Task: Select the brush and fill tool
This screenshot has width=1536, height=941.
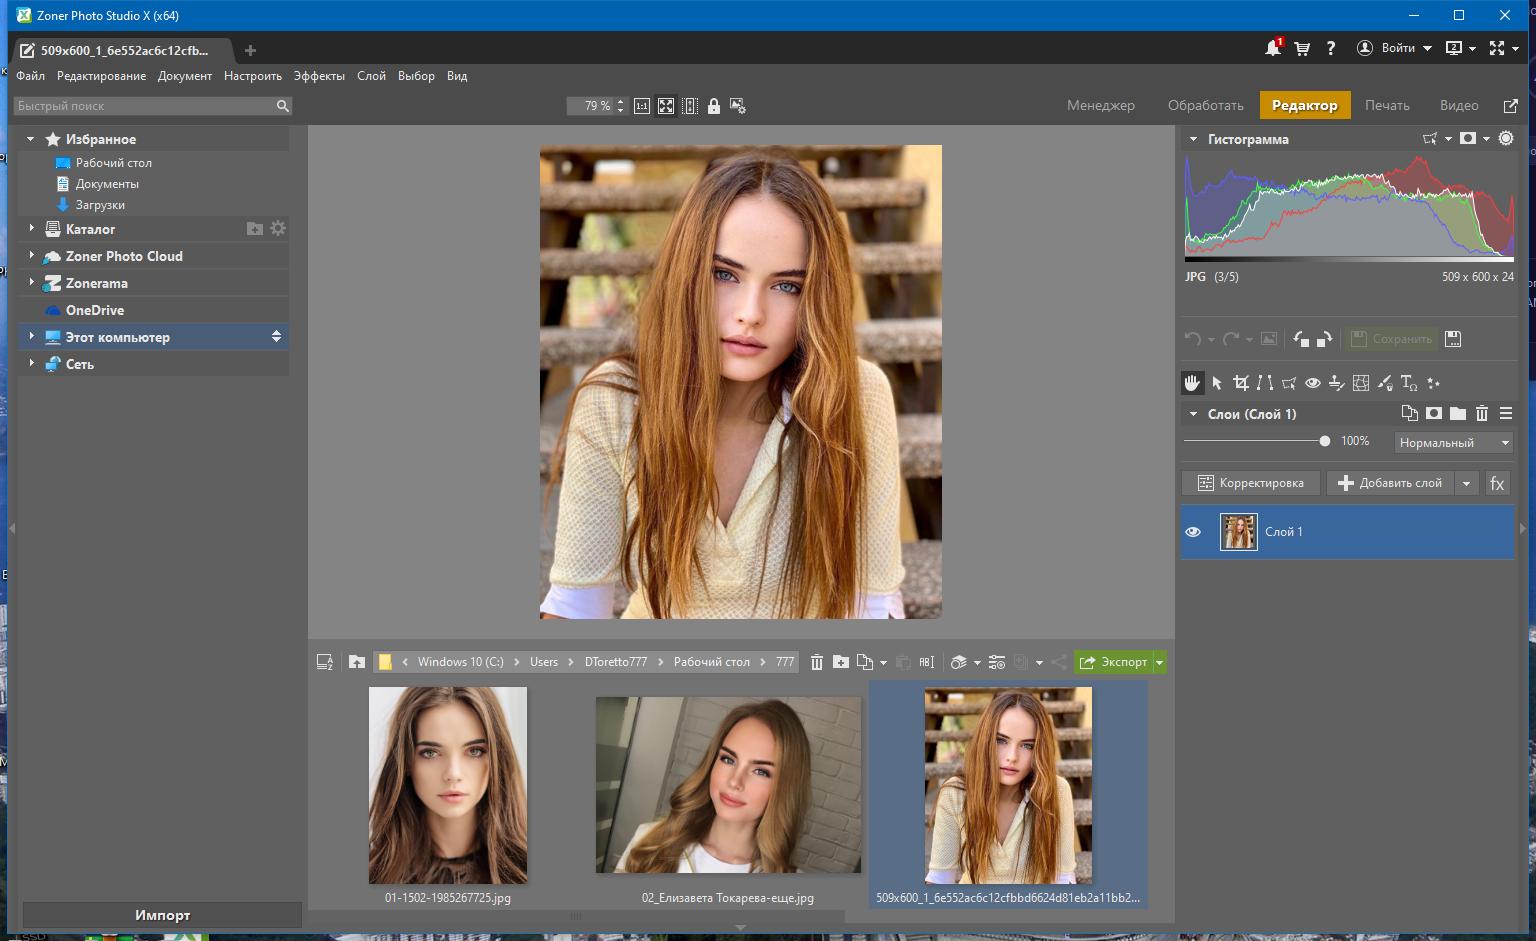Action: [x=1385, y=383]
